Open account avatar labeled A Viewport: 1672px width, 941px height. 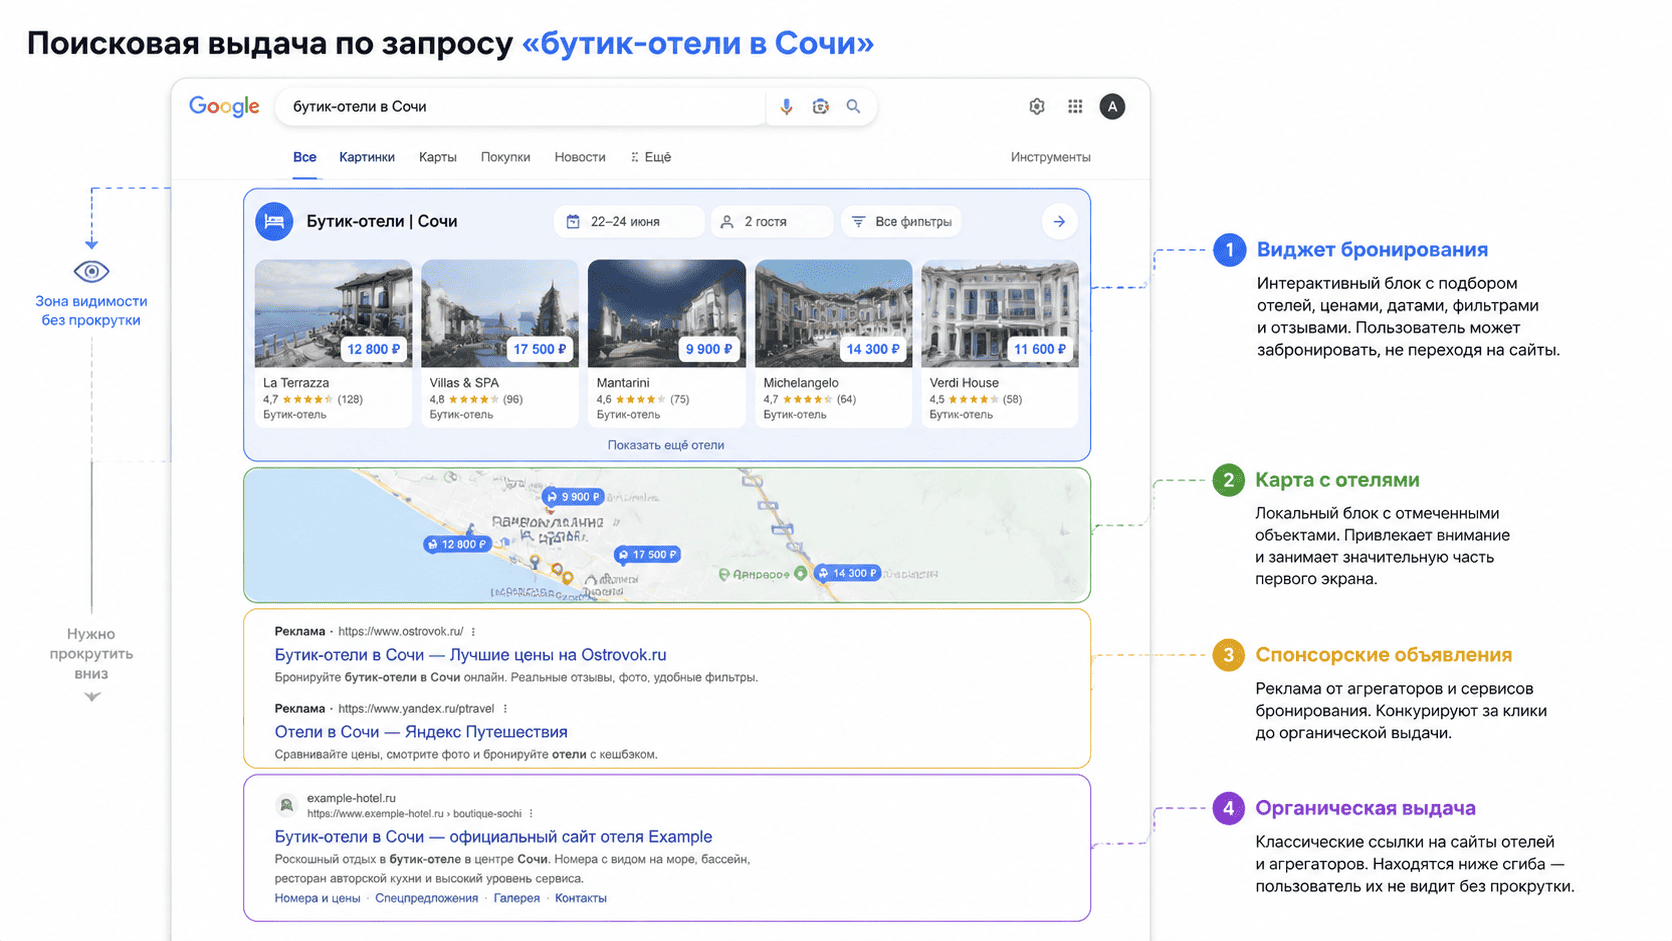click(x=1112, y=107)
